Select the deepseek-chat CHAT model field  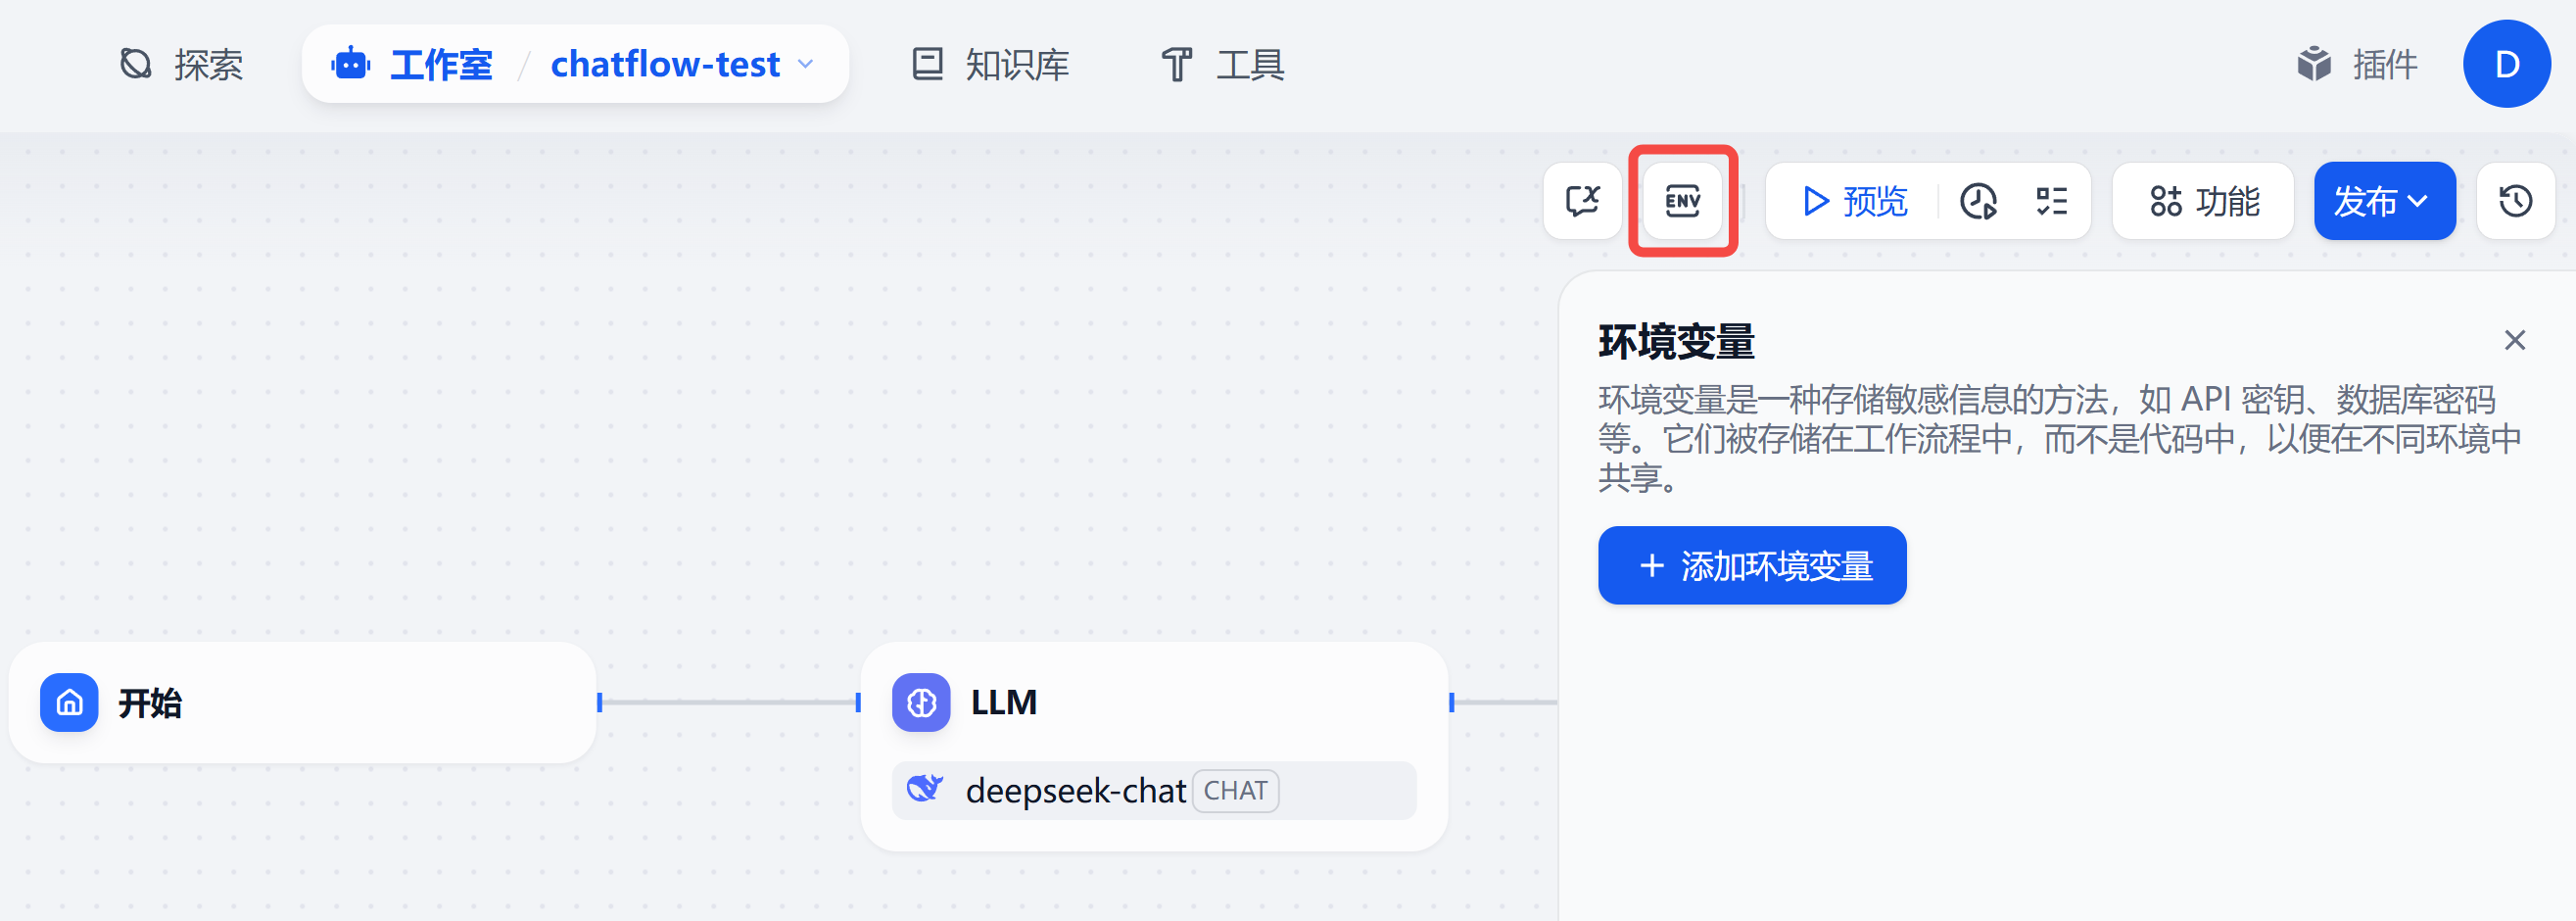(1154, 790)
